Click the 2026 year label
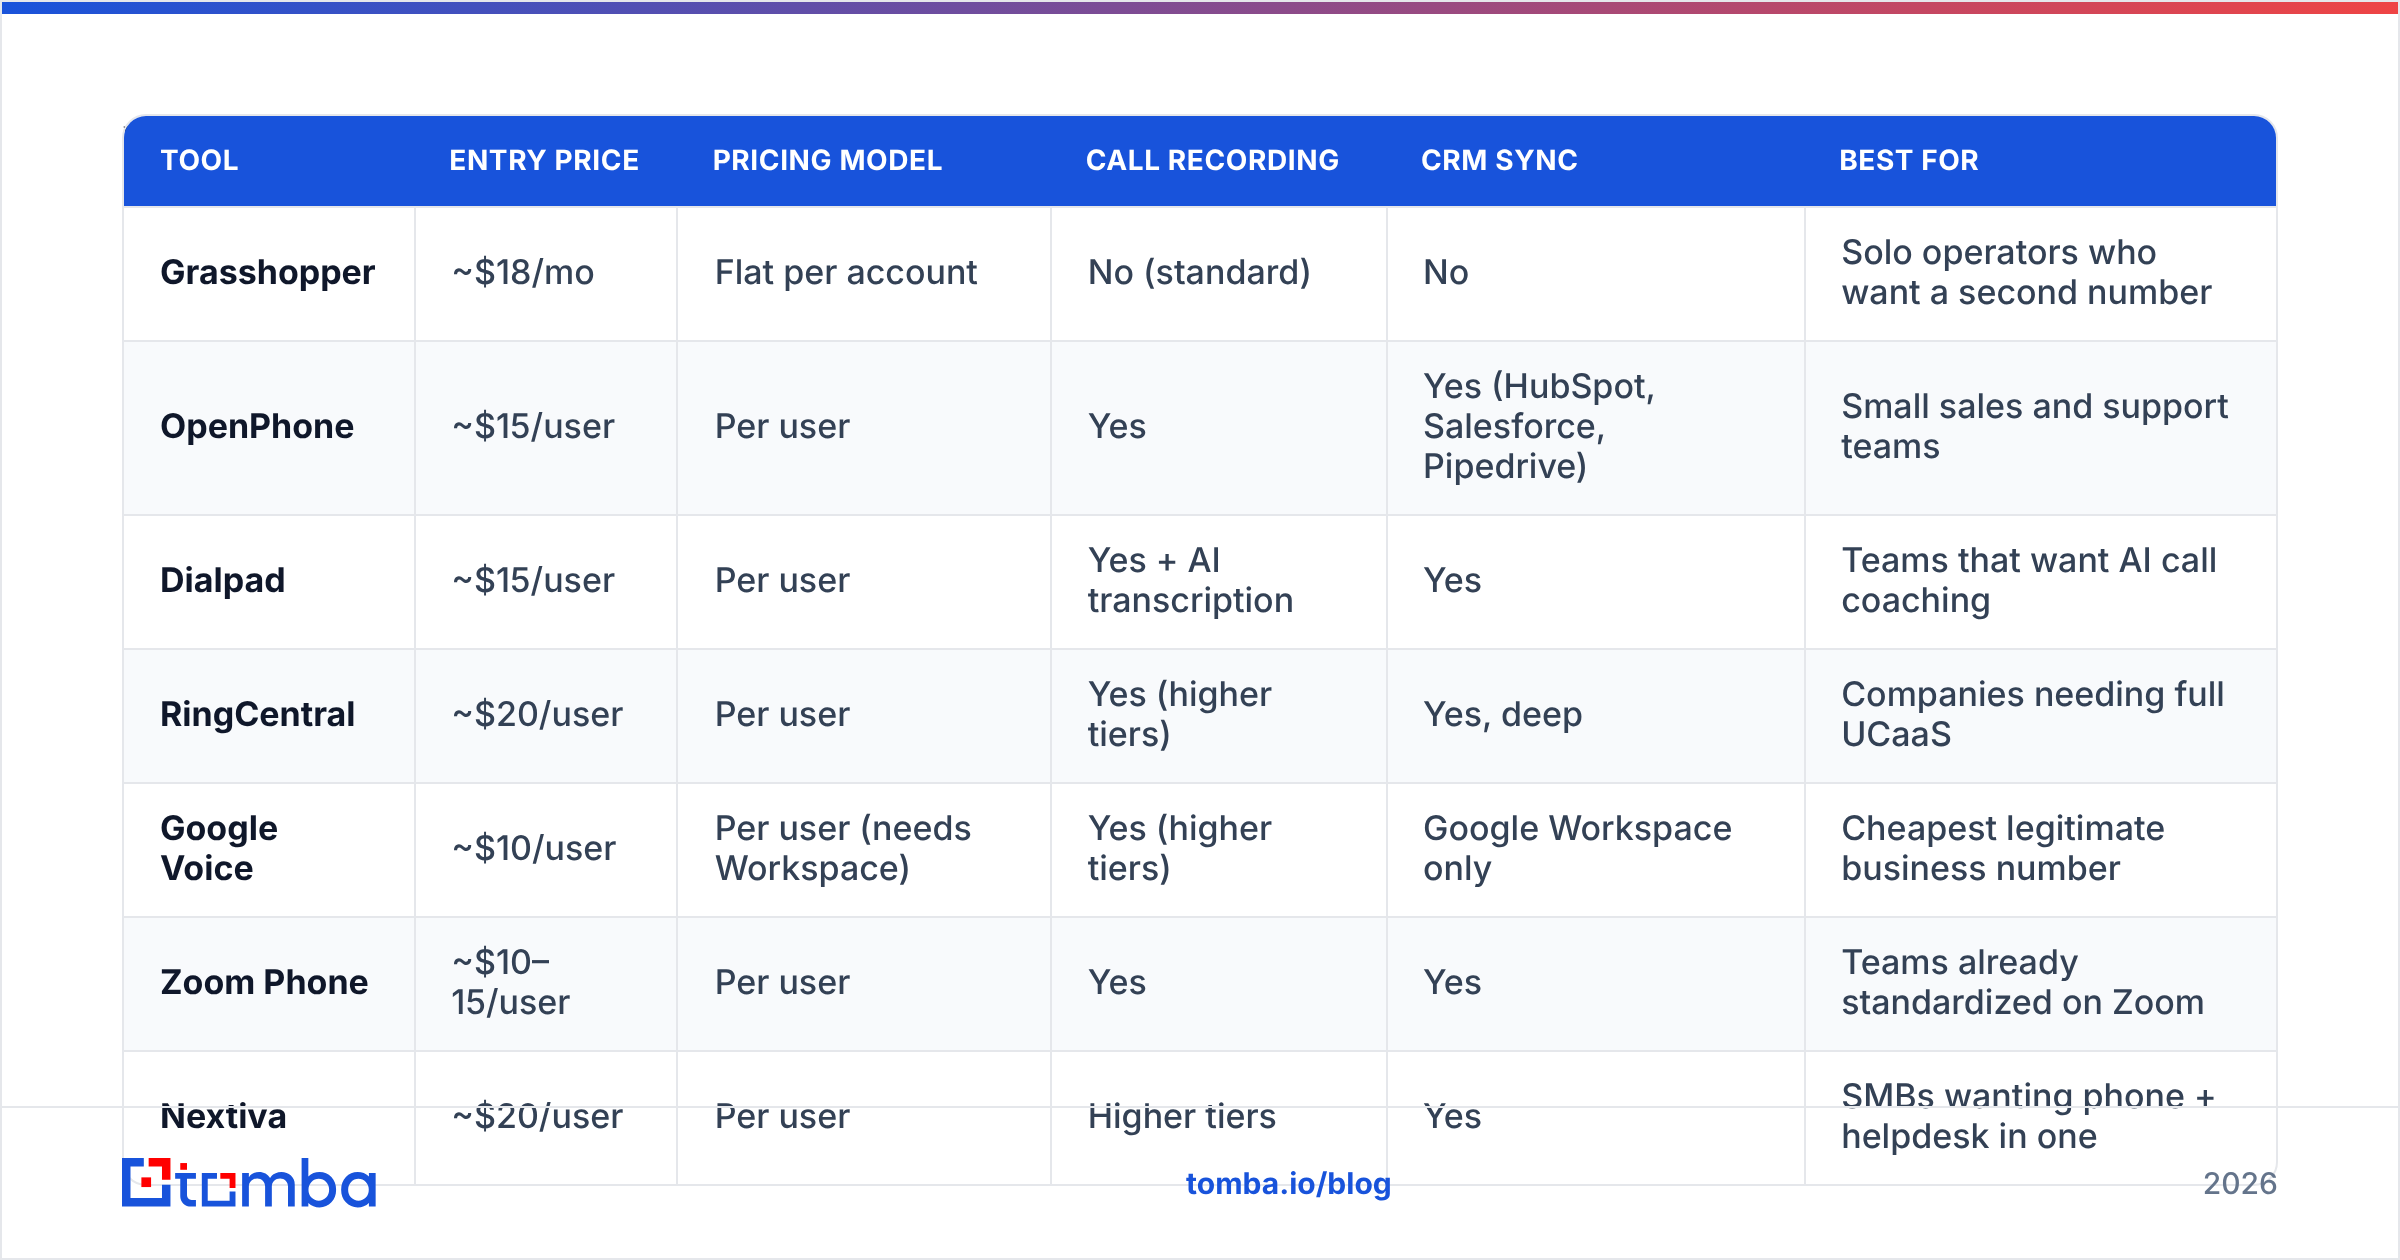The image size is (2400, 1260). [2240, 1184]
